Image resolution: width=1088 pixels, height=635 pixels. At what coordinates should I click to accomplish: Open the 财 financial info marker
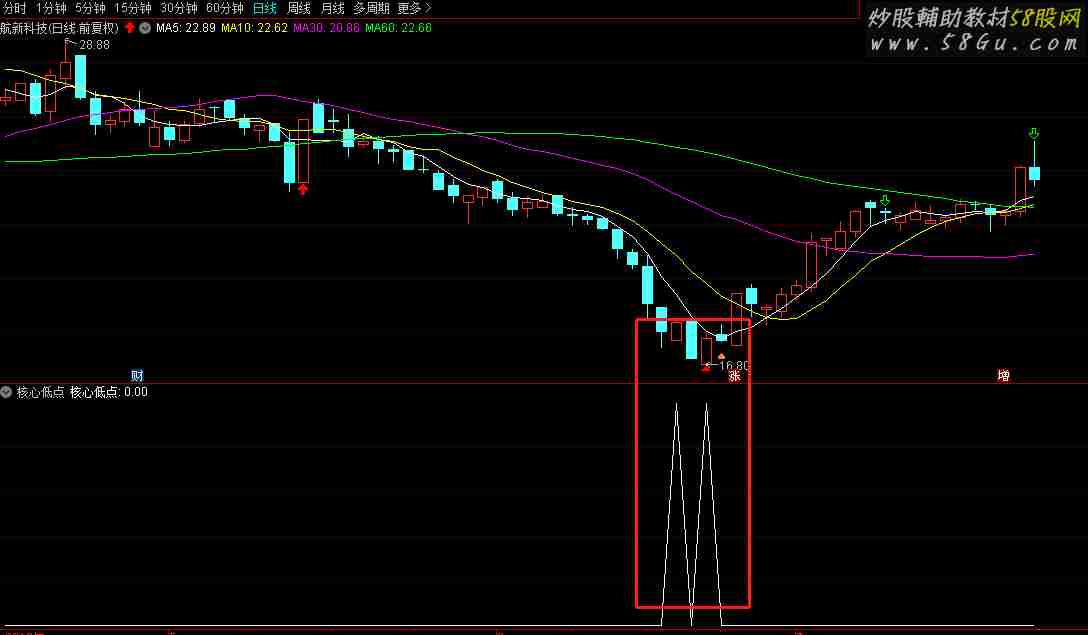(137, 375)
